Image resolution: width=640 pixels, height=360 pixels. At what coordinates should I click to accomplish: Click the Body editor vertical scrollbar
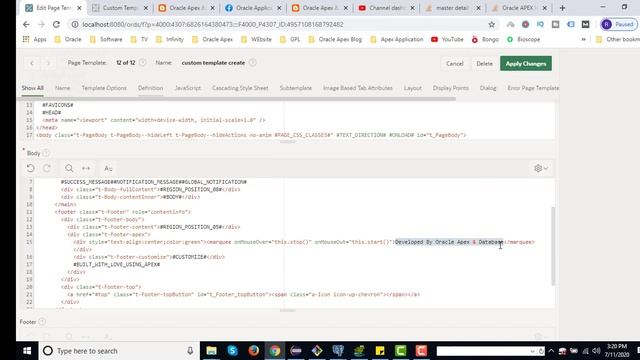[x=553, y=246]
